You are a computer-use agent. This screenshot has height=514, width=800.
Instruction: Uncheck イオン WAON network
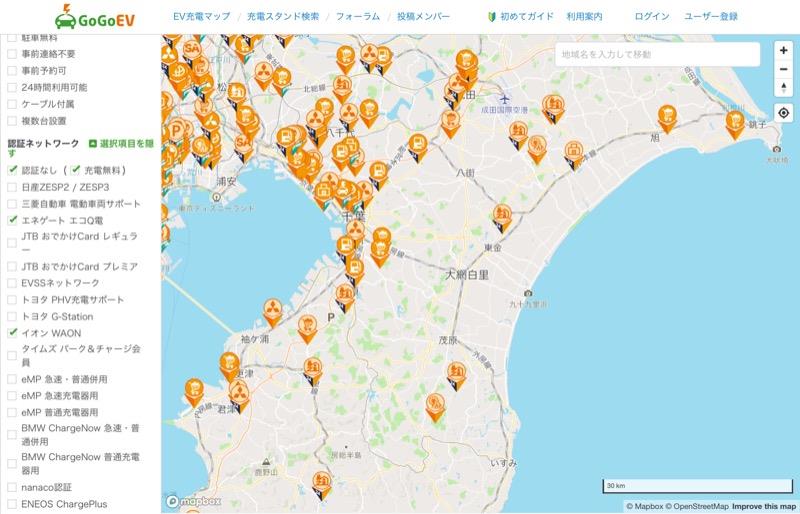click(x=12, y=333)
